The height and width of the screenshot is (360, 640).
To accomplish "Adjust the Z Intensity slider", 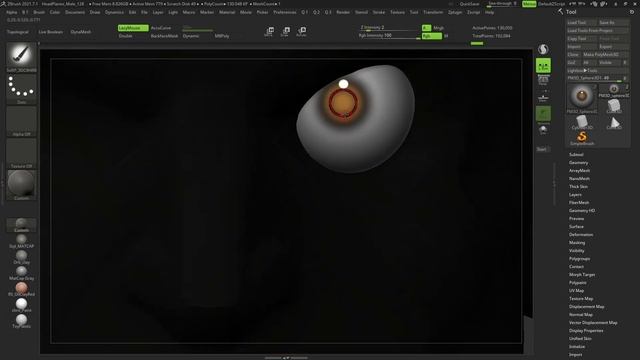I will point(389,28).
